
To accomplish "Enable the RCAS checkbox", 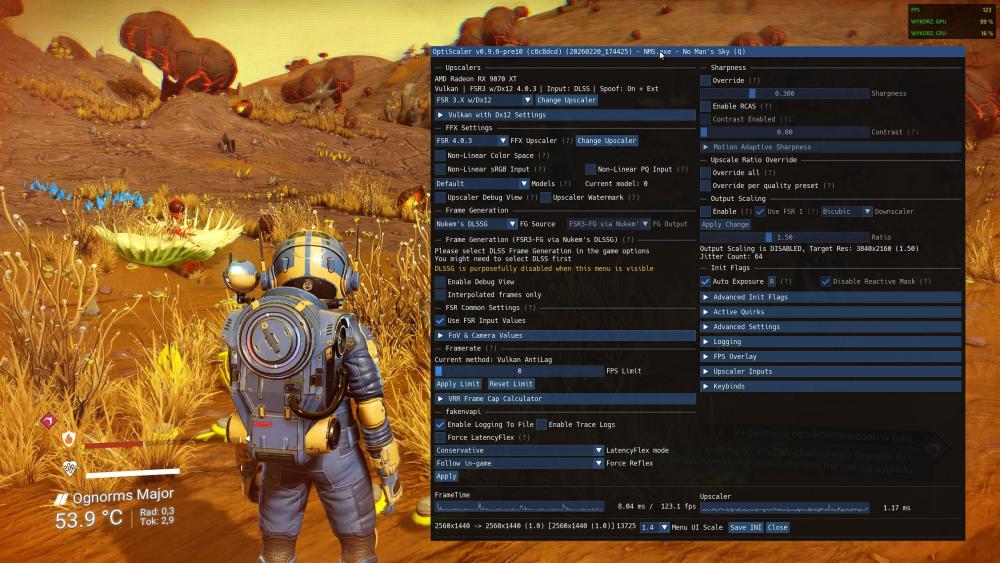I will pos(705,106).
